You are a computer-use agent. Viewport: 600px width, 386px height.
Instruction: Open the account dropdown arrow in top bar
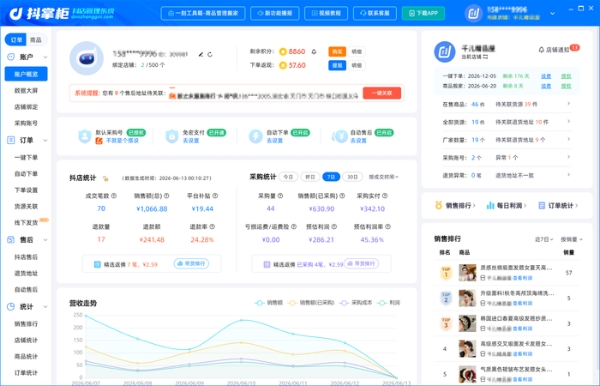(x=552, y=13)
